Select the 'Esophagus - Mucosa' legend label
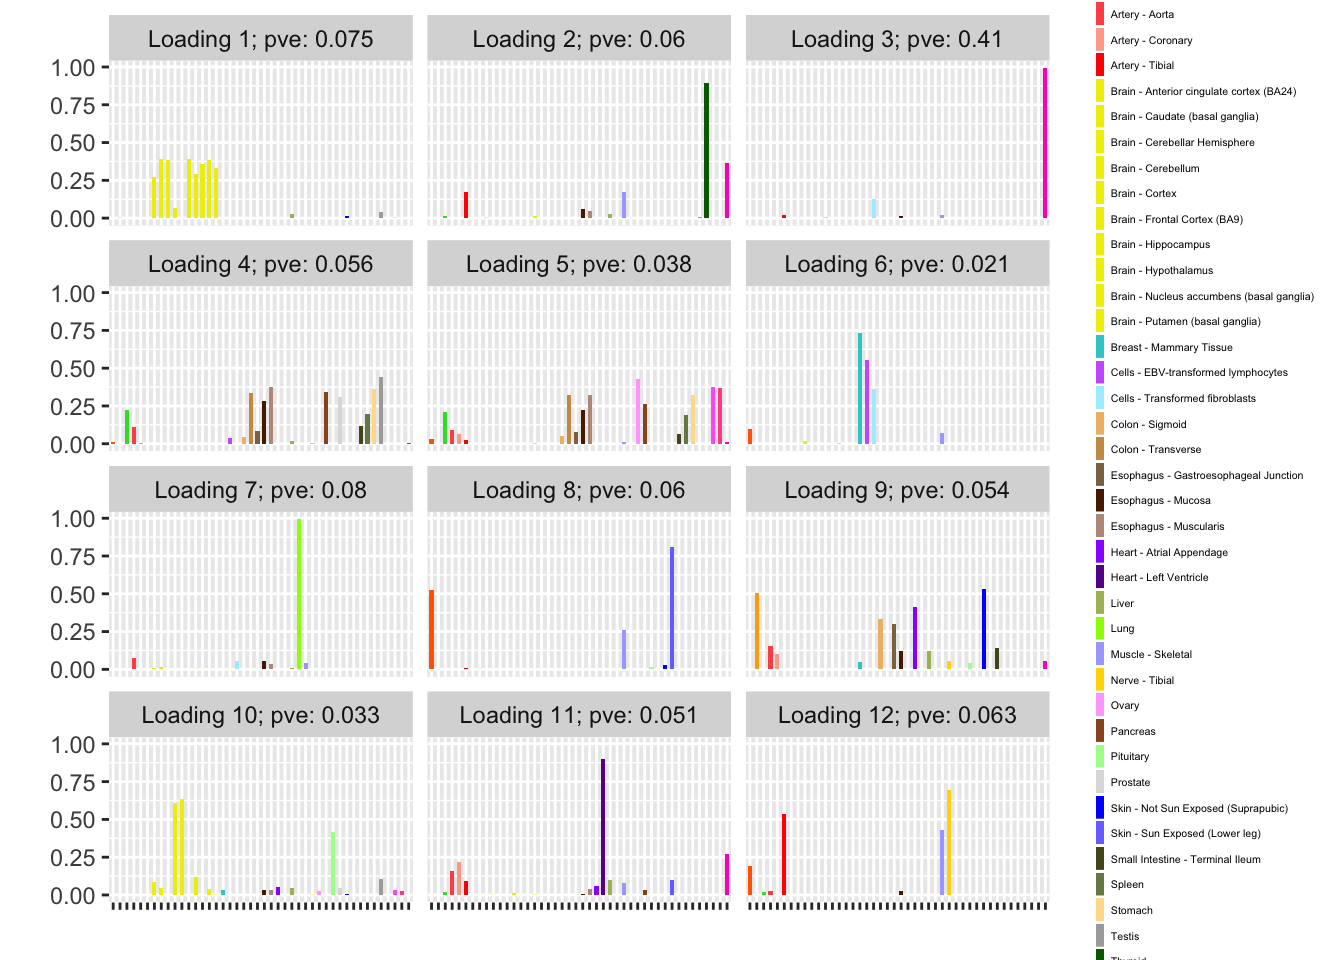 point(1160,500)
